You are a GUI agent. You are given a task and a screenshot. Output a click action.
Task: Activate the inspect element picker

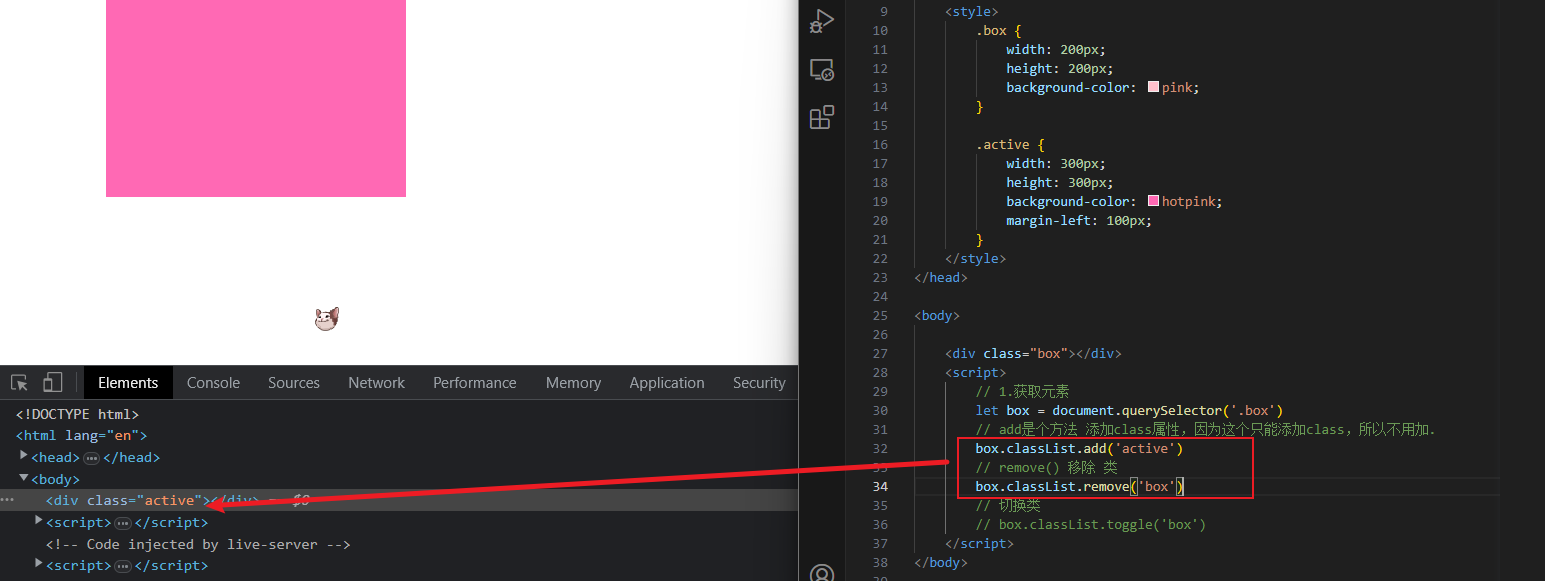coord(19,383)
